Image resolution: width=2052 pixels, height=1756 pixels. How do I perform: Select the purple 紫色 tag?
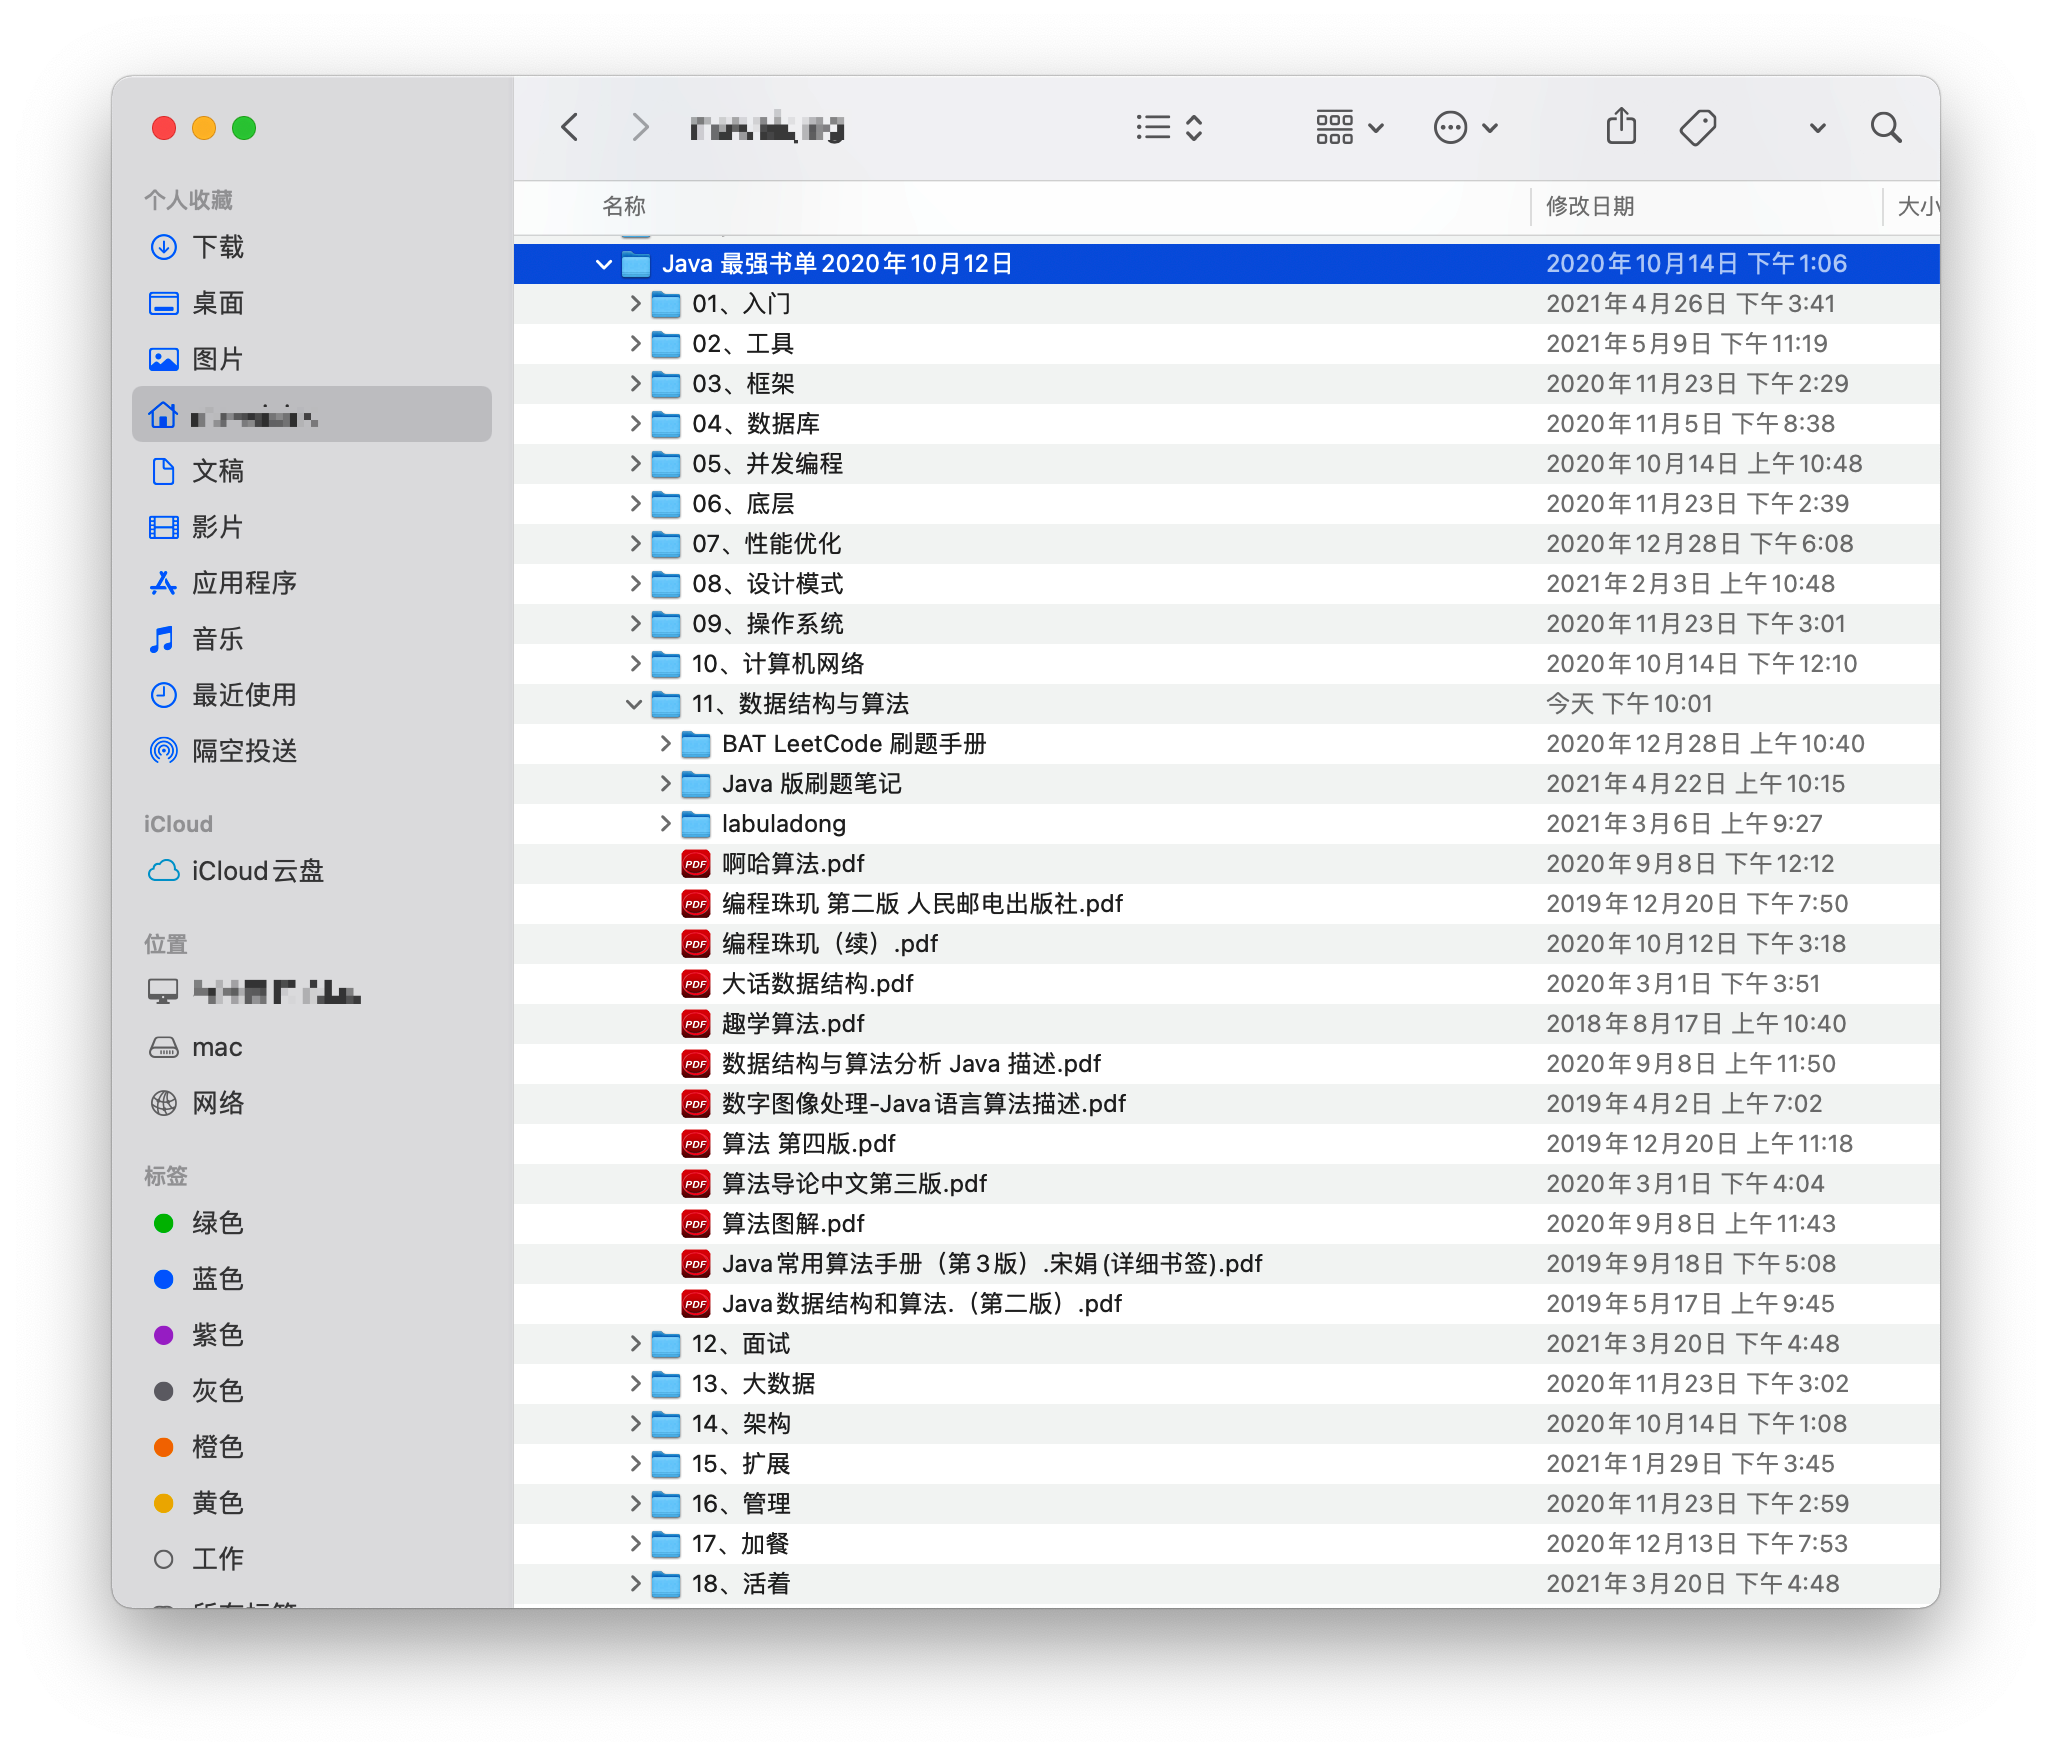(217, 1335)
